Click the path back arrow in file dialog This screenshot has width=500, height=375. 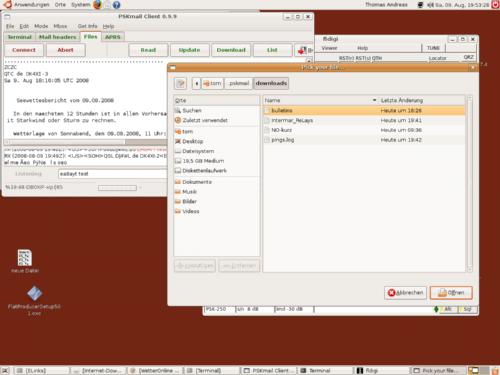click(x=196, y=83)
